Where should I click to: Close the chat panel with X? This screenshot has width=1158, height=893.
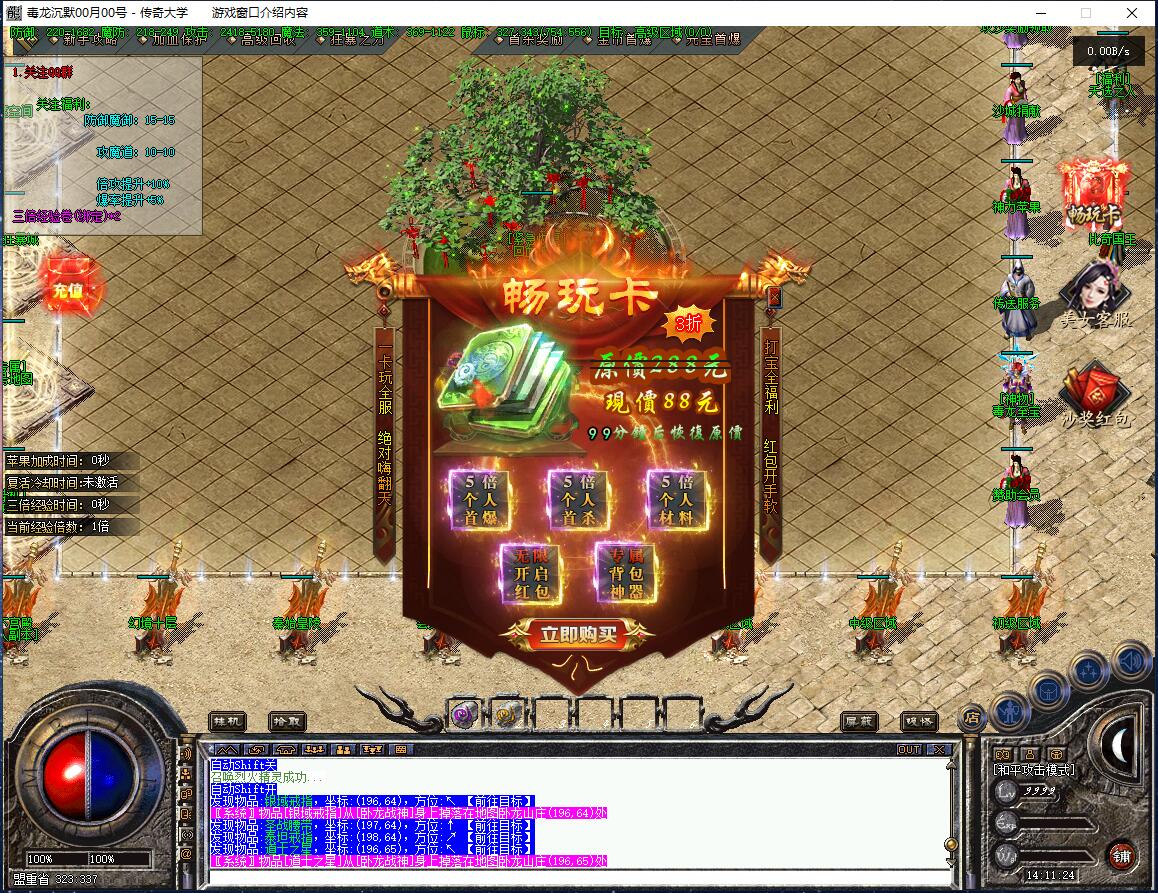click(939, 750)
